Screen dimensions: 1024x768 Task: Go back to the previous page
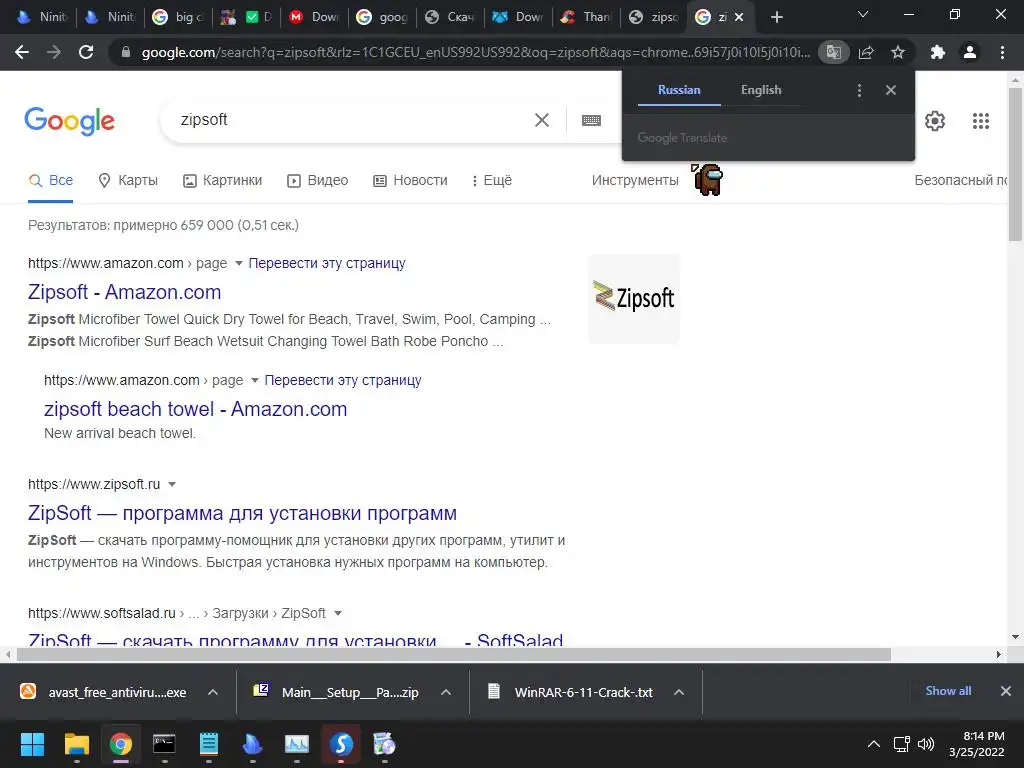point(22,52)
